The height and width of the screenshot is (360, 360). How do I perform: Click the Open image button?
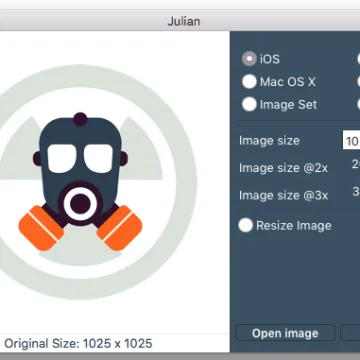285,333
